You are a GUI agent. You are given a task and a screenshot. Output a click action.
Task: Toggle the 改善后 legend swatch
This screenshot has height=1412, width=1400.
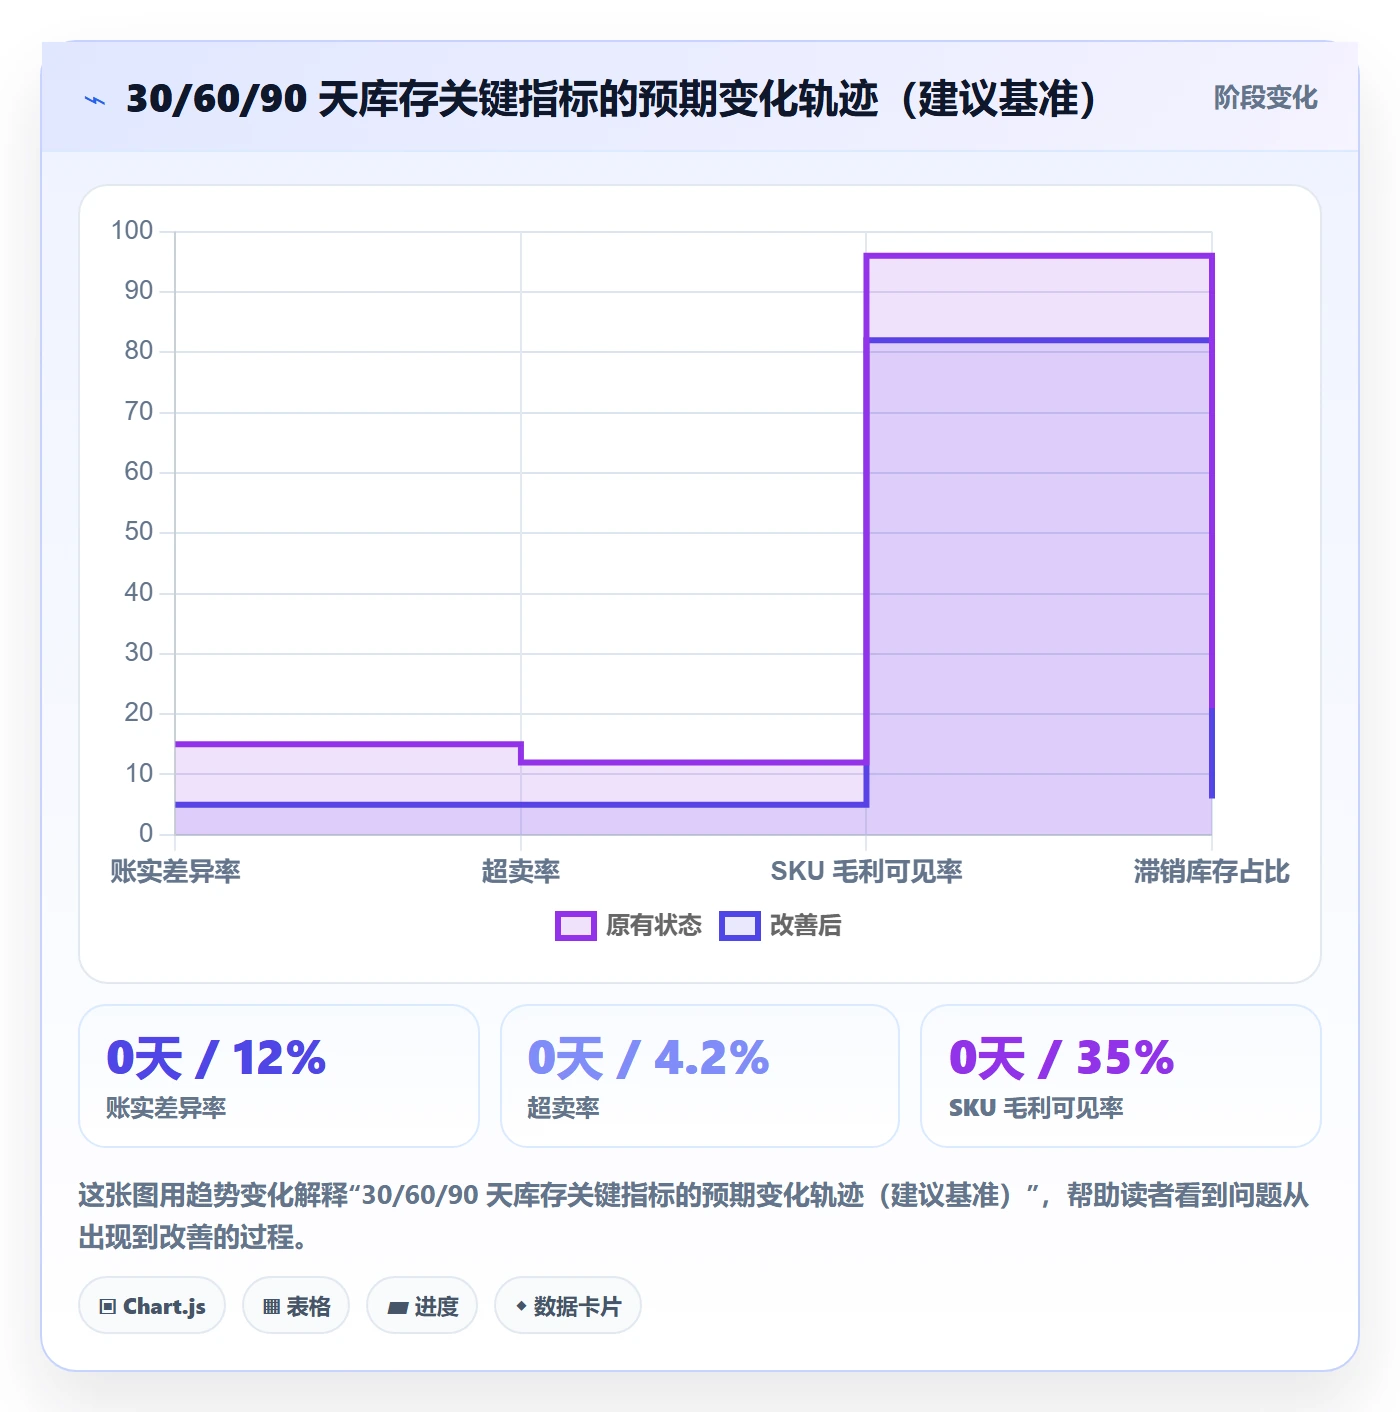(740, 926)
